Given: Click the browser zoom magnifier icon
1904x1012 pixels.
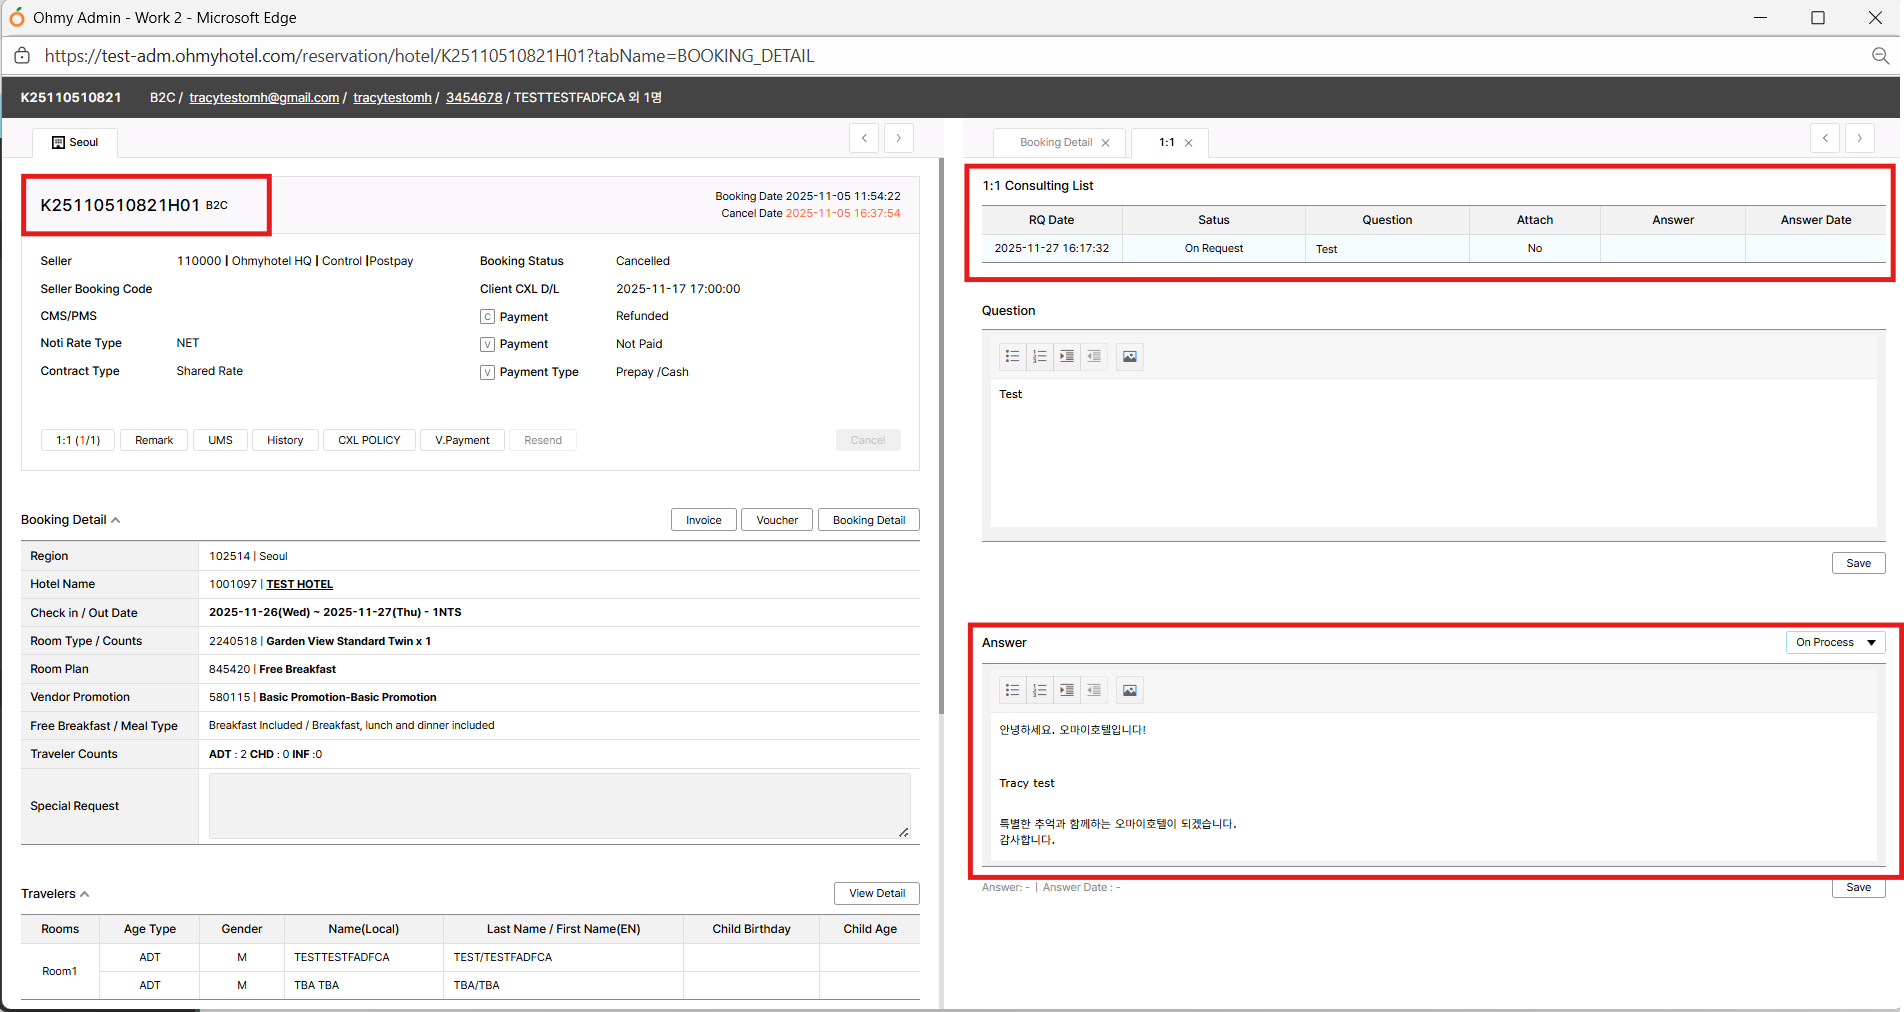Looking at the screenshot, I should pos(1880,56).
